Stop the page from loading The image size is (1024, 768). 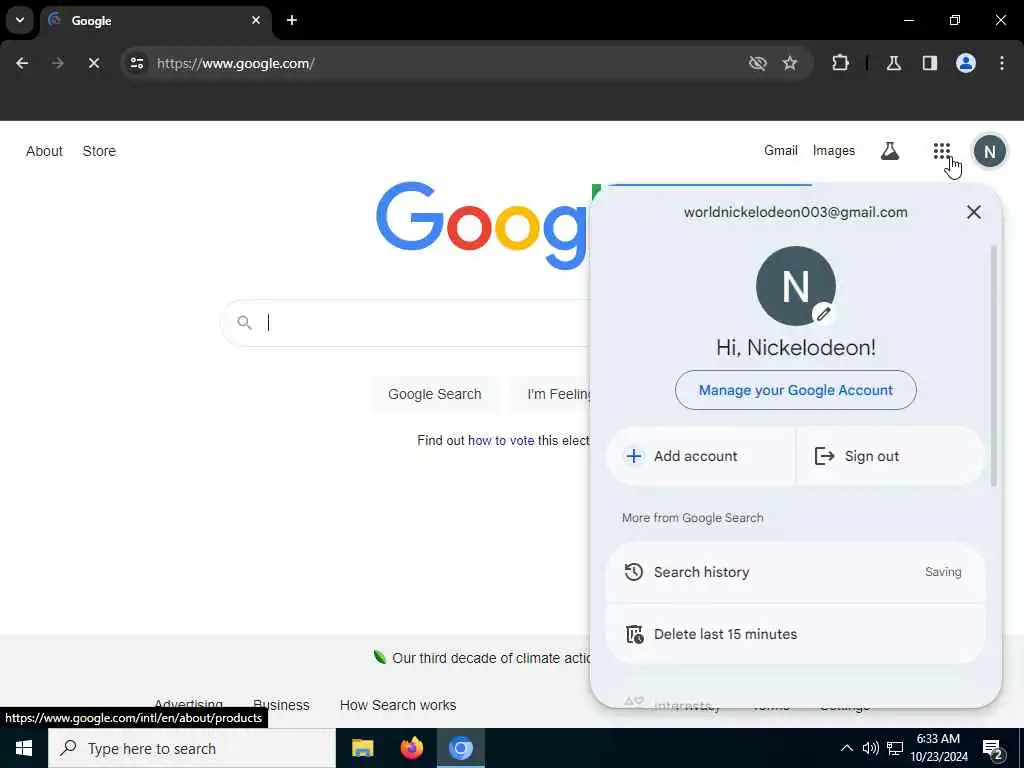point(93,63)
